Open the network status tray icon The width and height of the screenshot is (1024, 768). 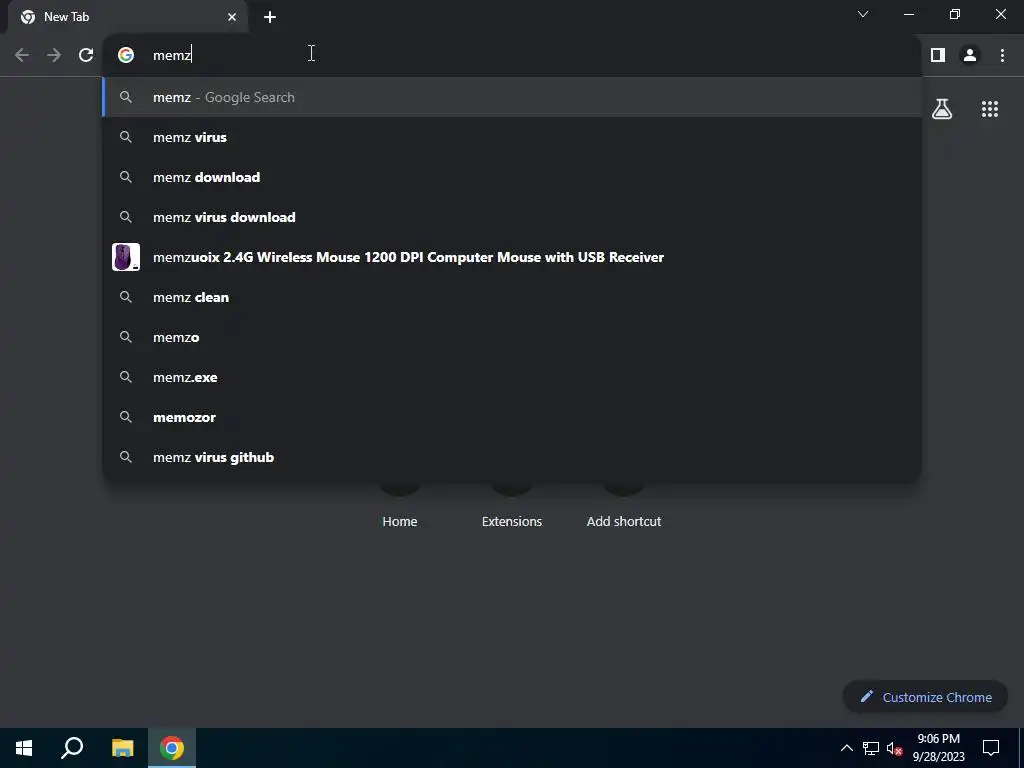pyautogui.click(x=871, y=748)
